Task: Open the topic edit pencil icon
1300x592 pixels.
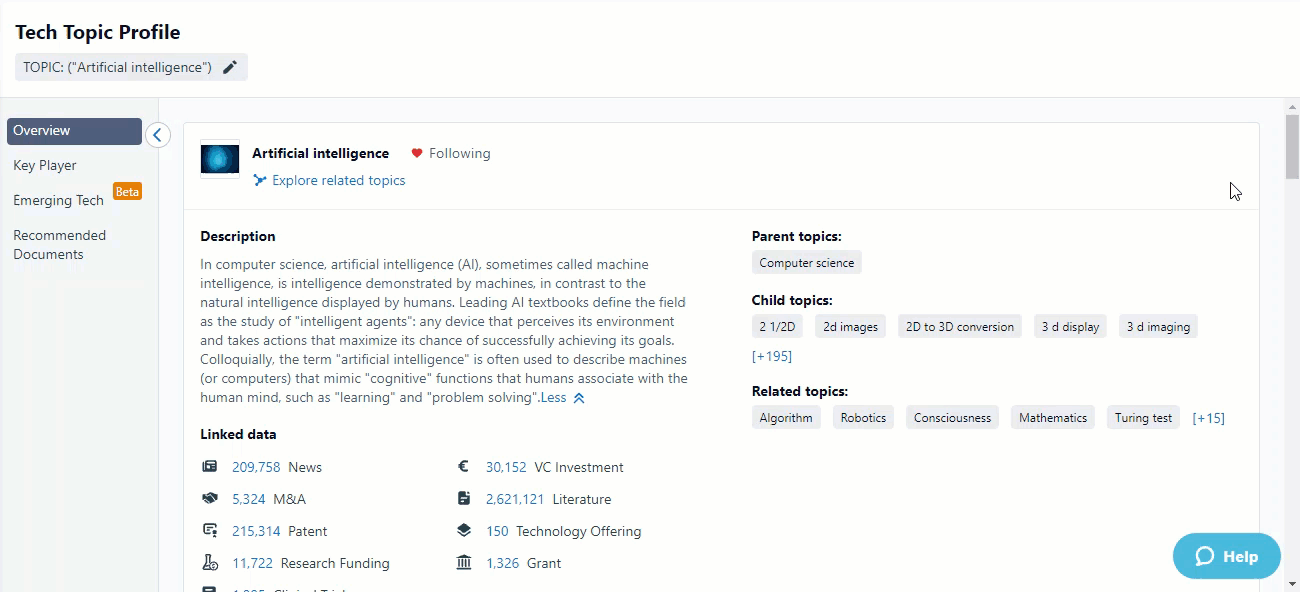Action: click(x=230, y=67)
